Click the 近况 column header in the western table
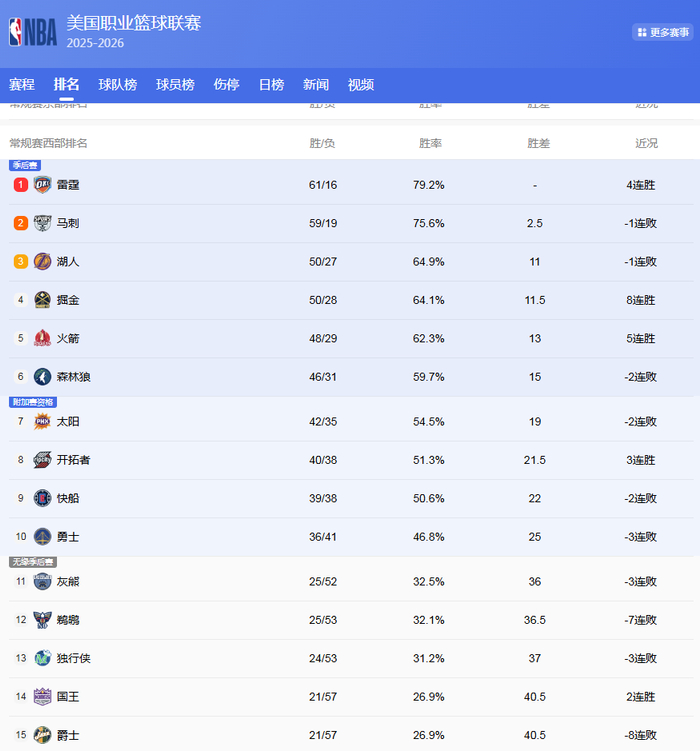The width and height of the screenshot is (700, 751). (647, 143)
